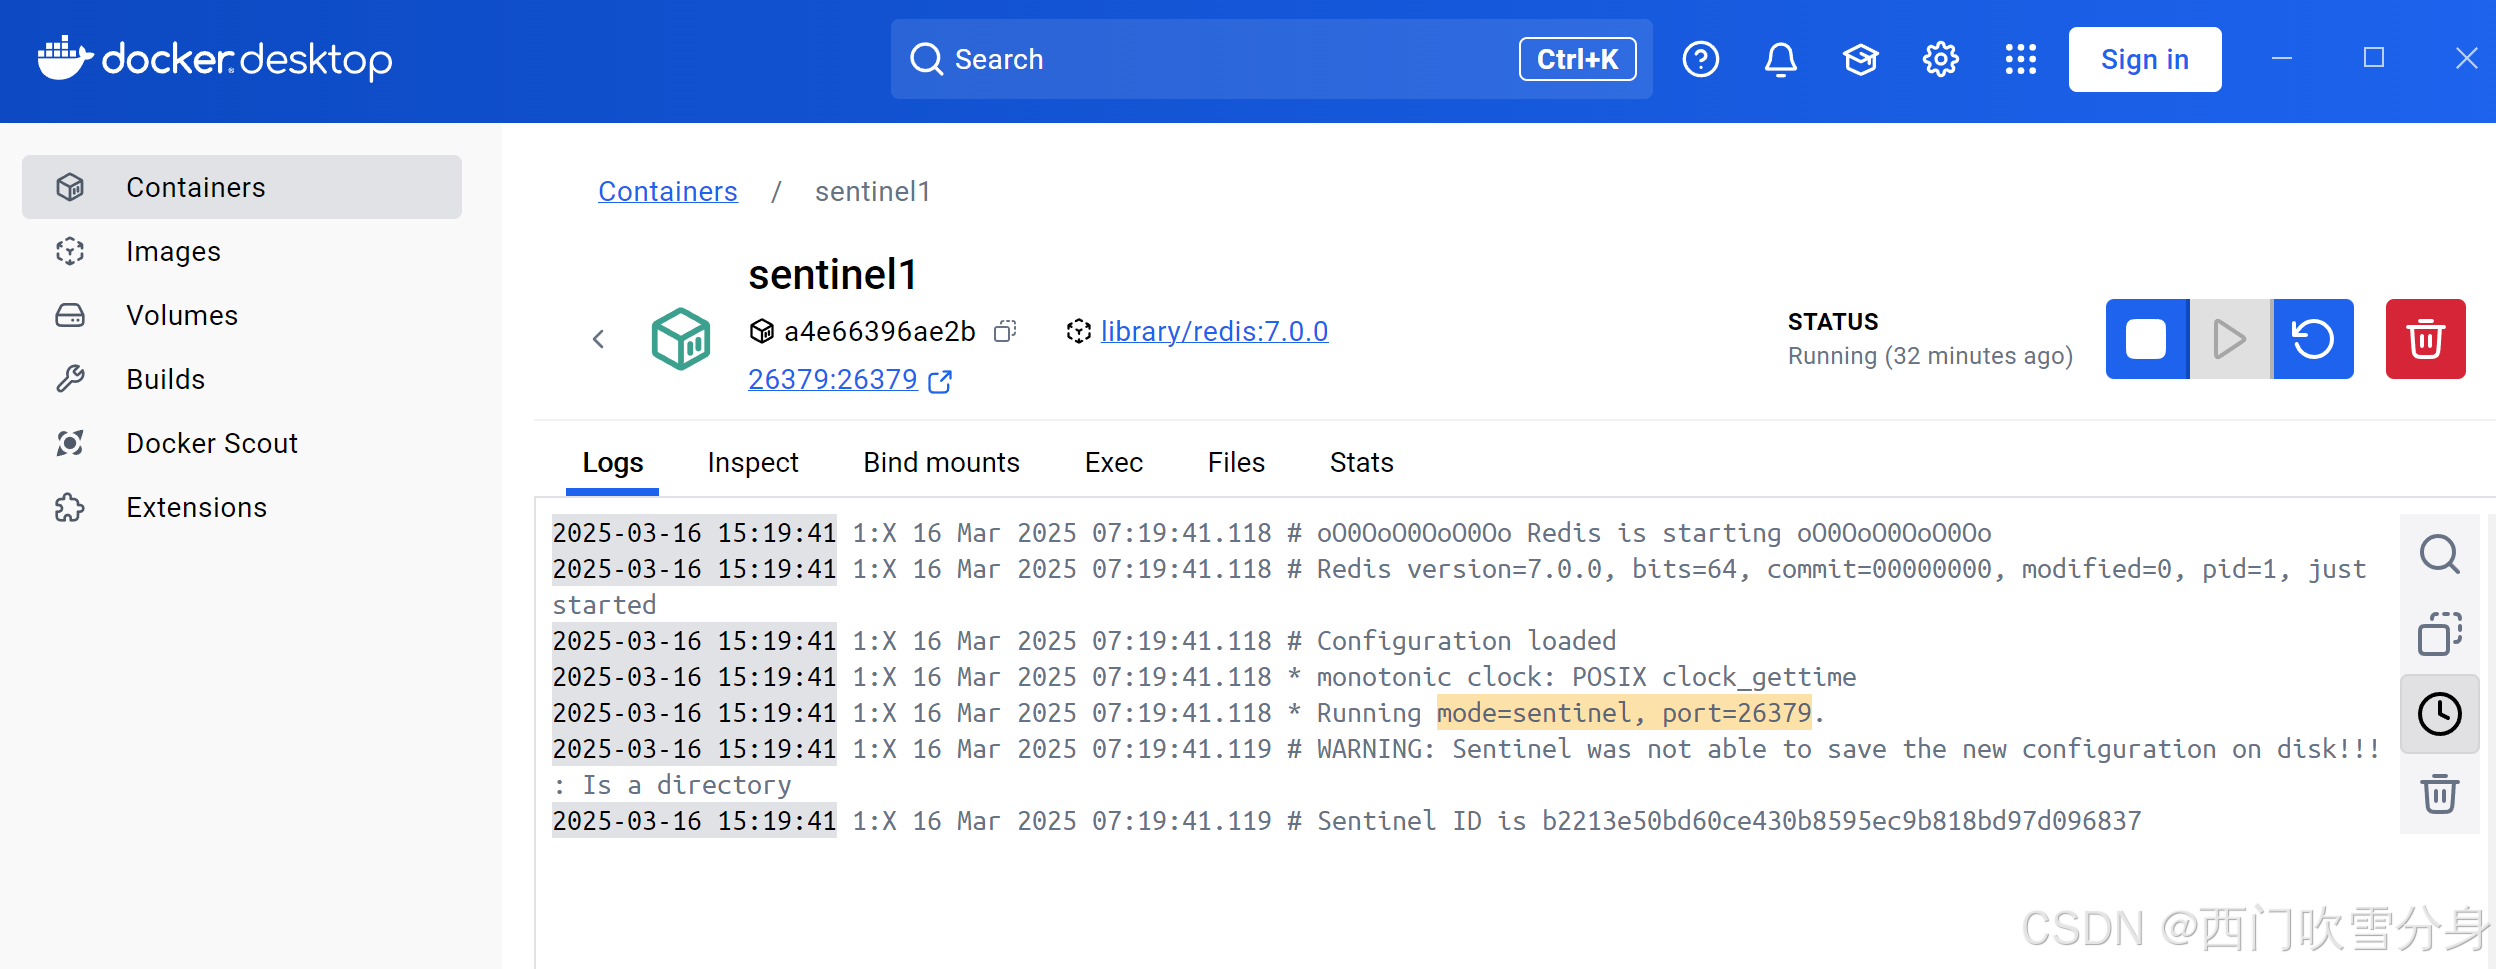Click log line 'Redis version=7.0.0'
Screen dimensions: 2496x969
(1459, 587)
